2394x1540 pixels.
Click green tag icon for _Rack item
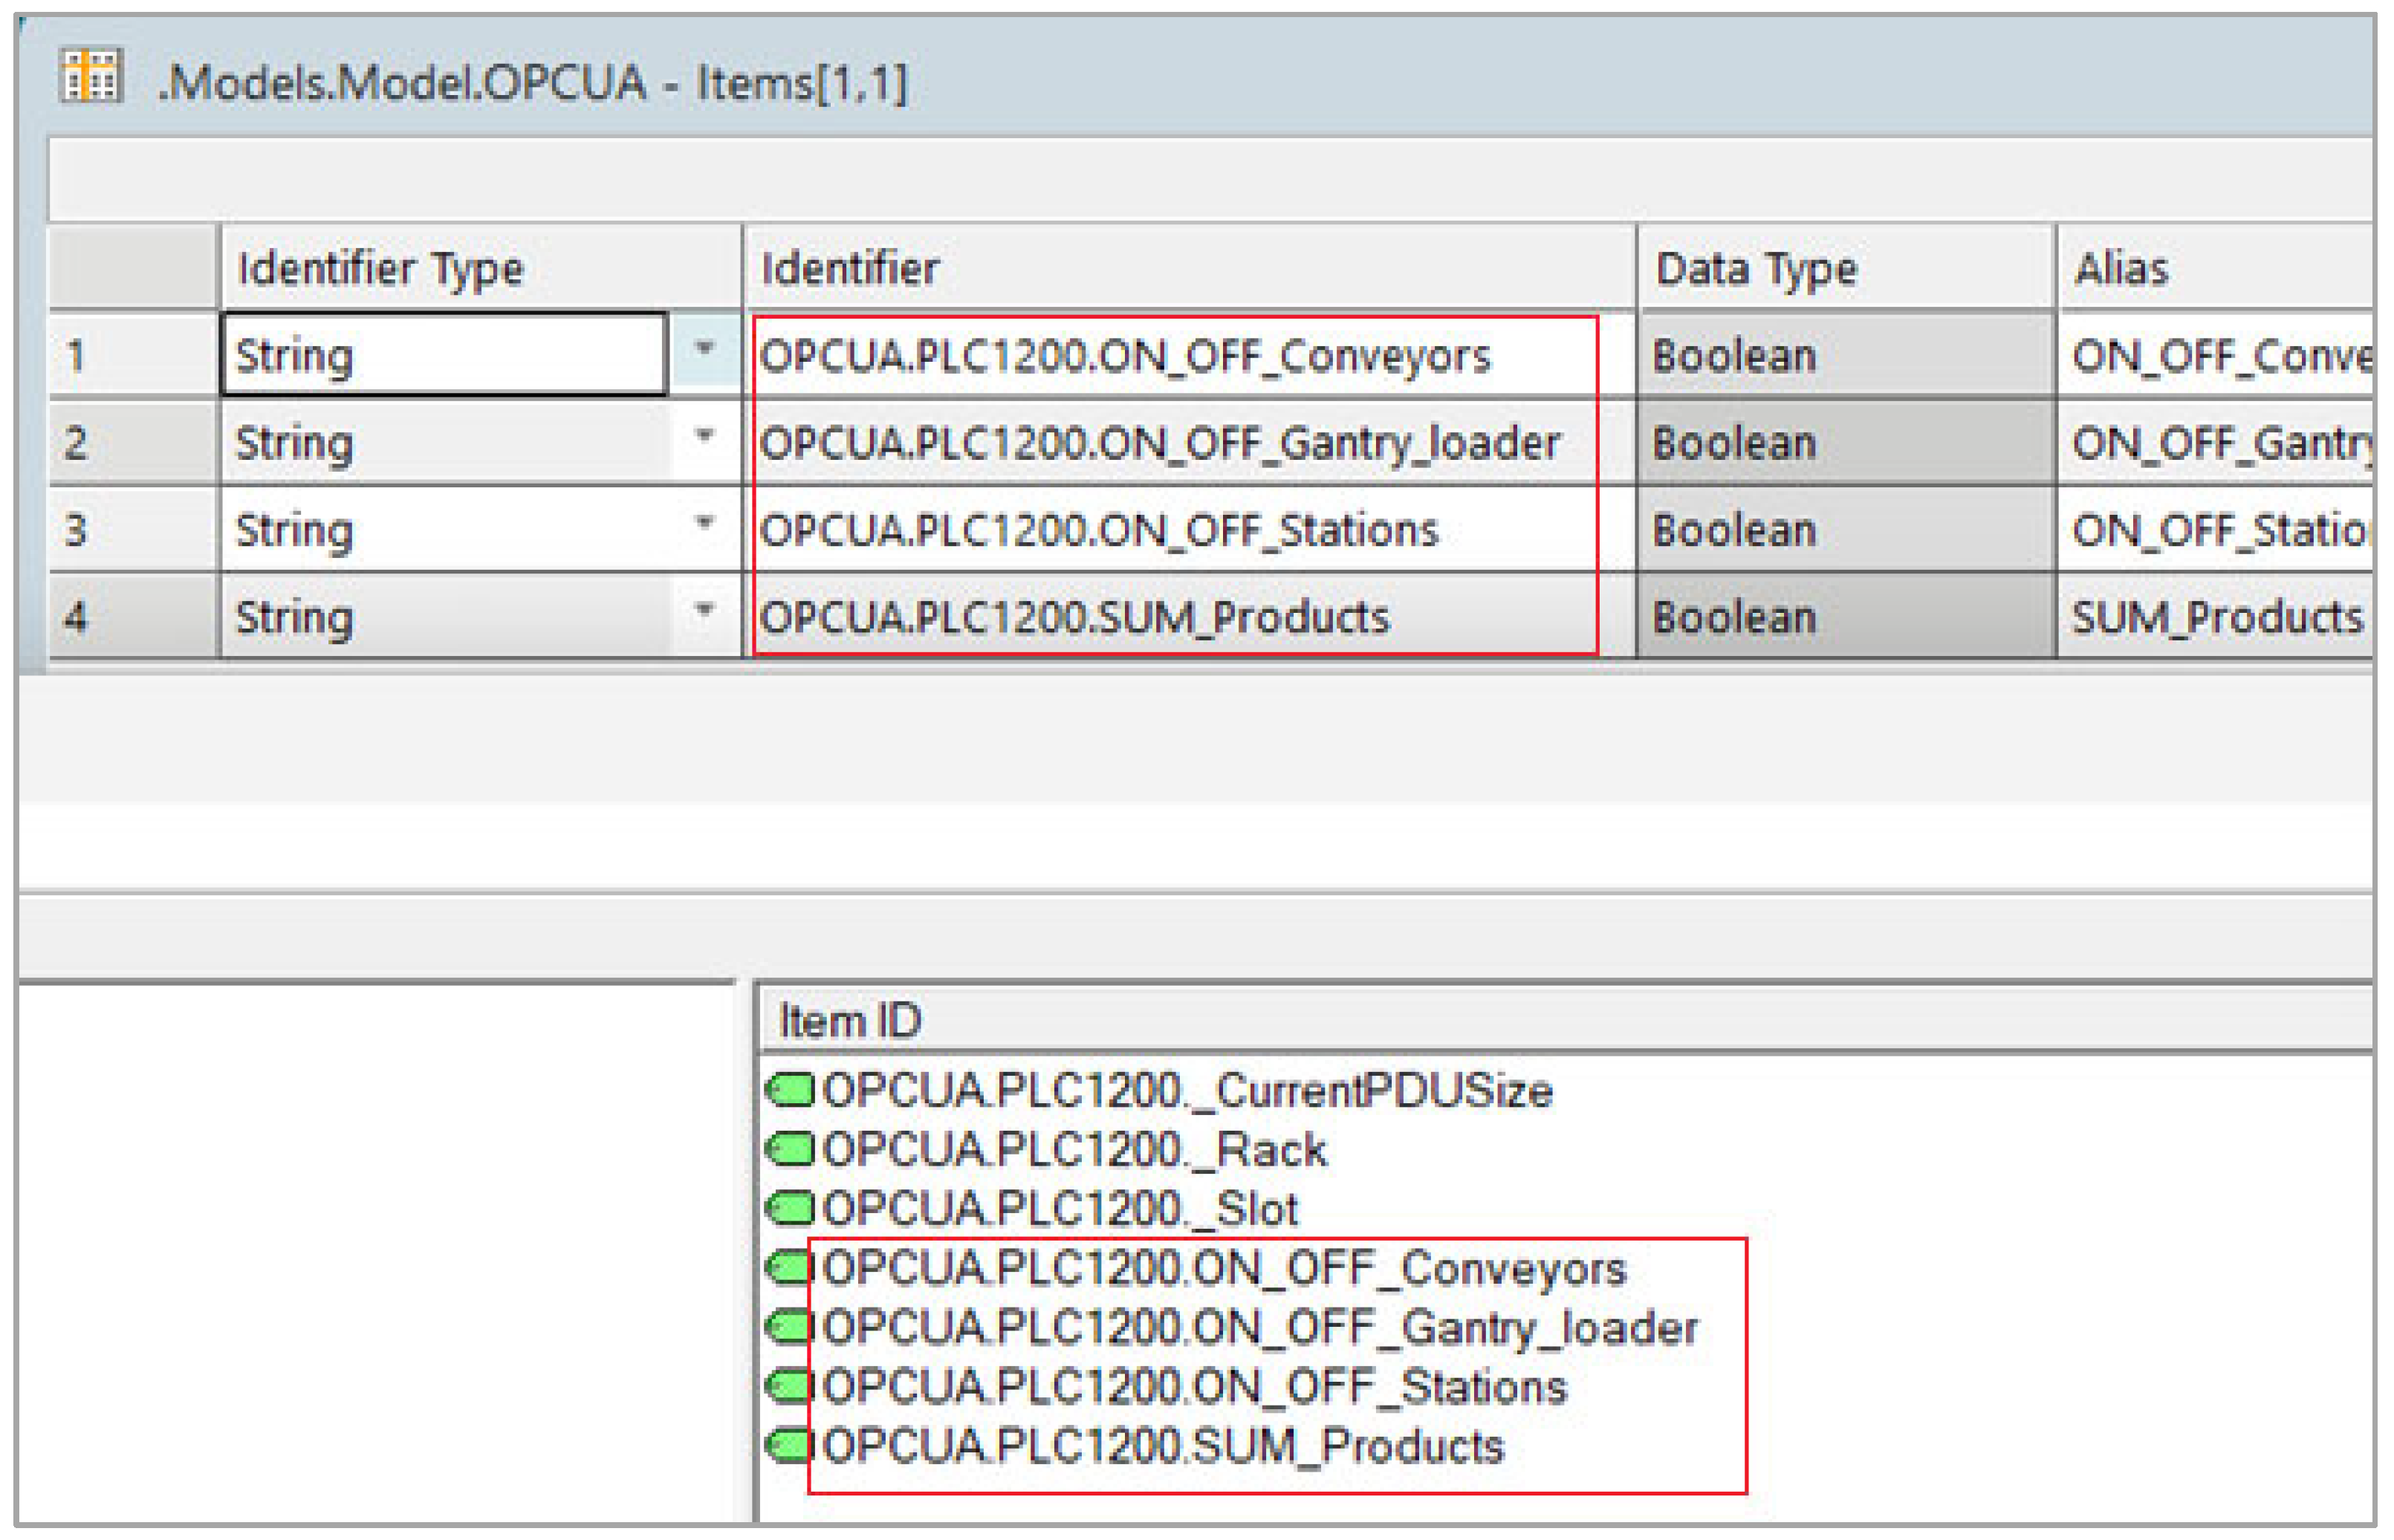click(791, 1149)
